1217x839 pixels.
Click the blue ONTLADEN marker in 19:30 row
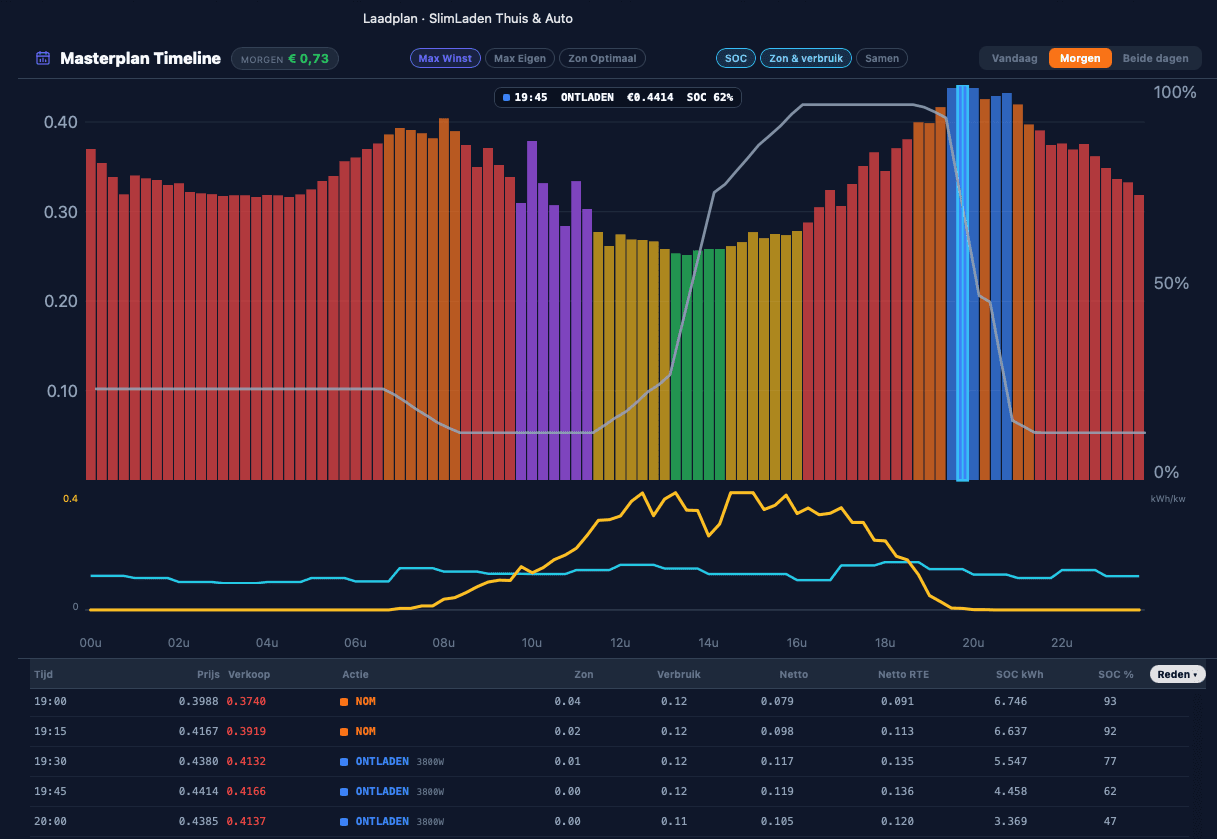[344, 762]
